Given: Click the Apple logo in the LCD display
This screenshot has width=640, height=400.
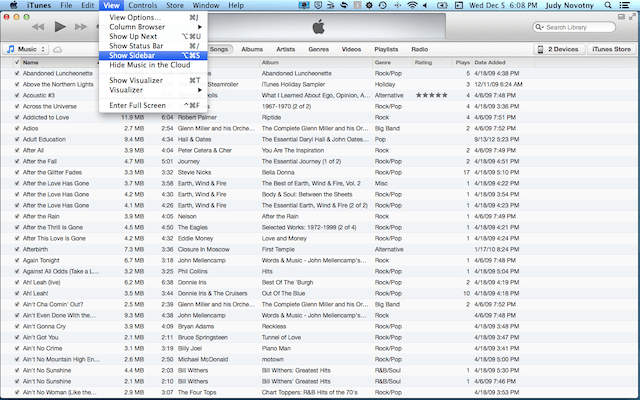Looking at the screenshot, I should [318, 27].
